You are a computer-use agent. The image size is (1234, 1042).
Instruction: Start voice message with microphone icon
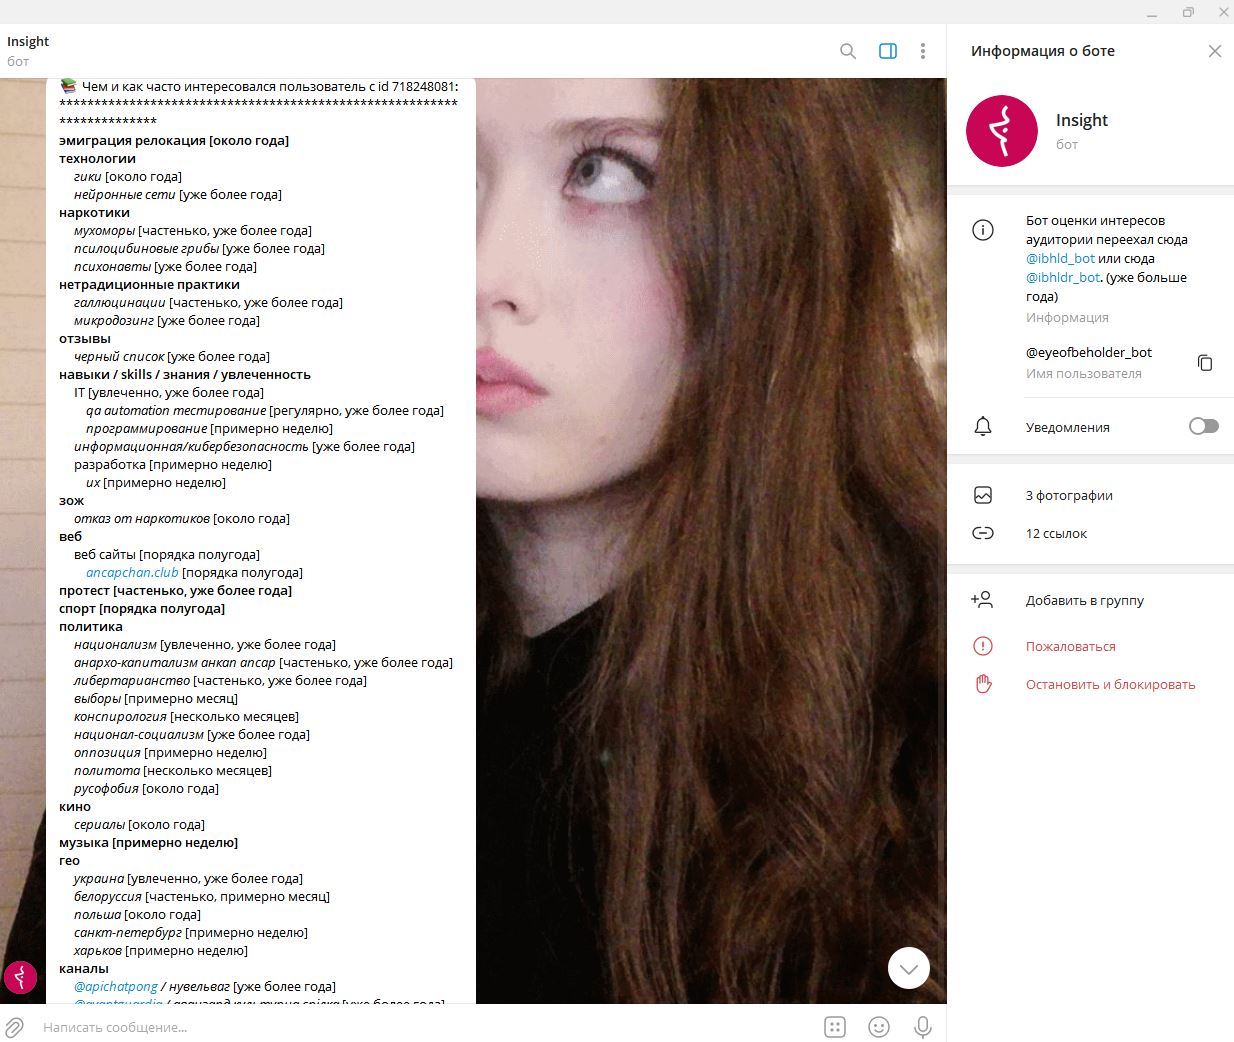923,1027
